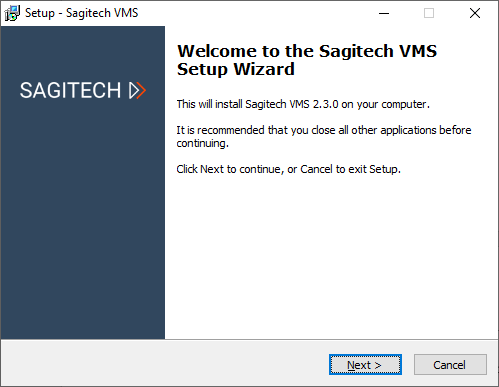Proceed with the Next > button
This screenshot has width=499, height=387.
tap(365, 365)
